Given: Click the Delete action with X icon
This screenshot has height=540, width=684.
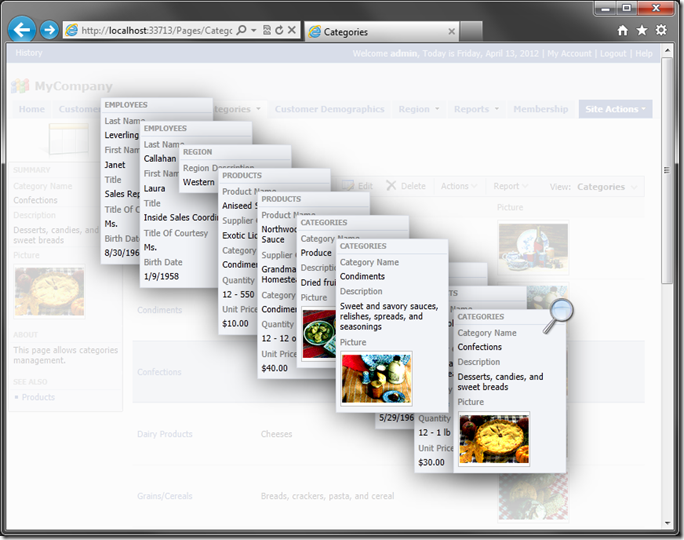Looking at the screenshot, I should click(x=406, y=186).
